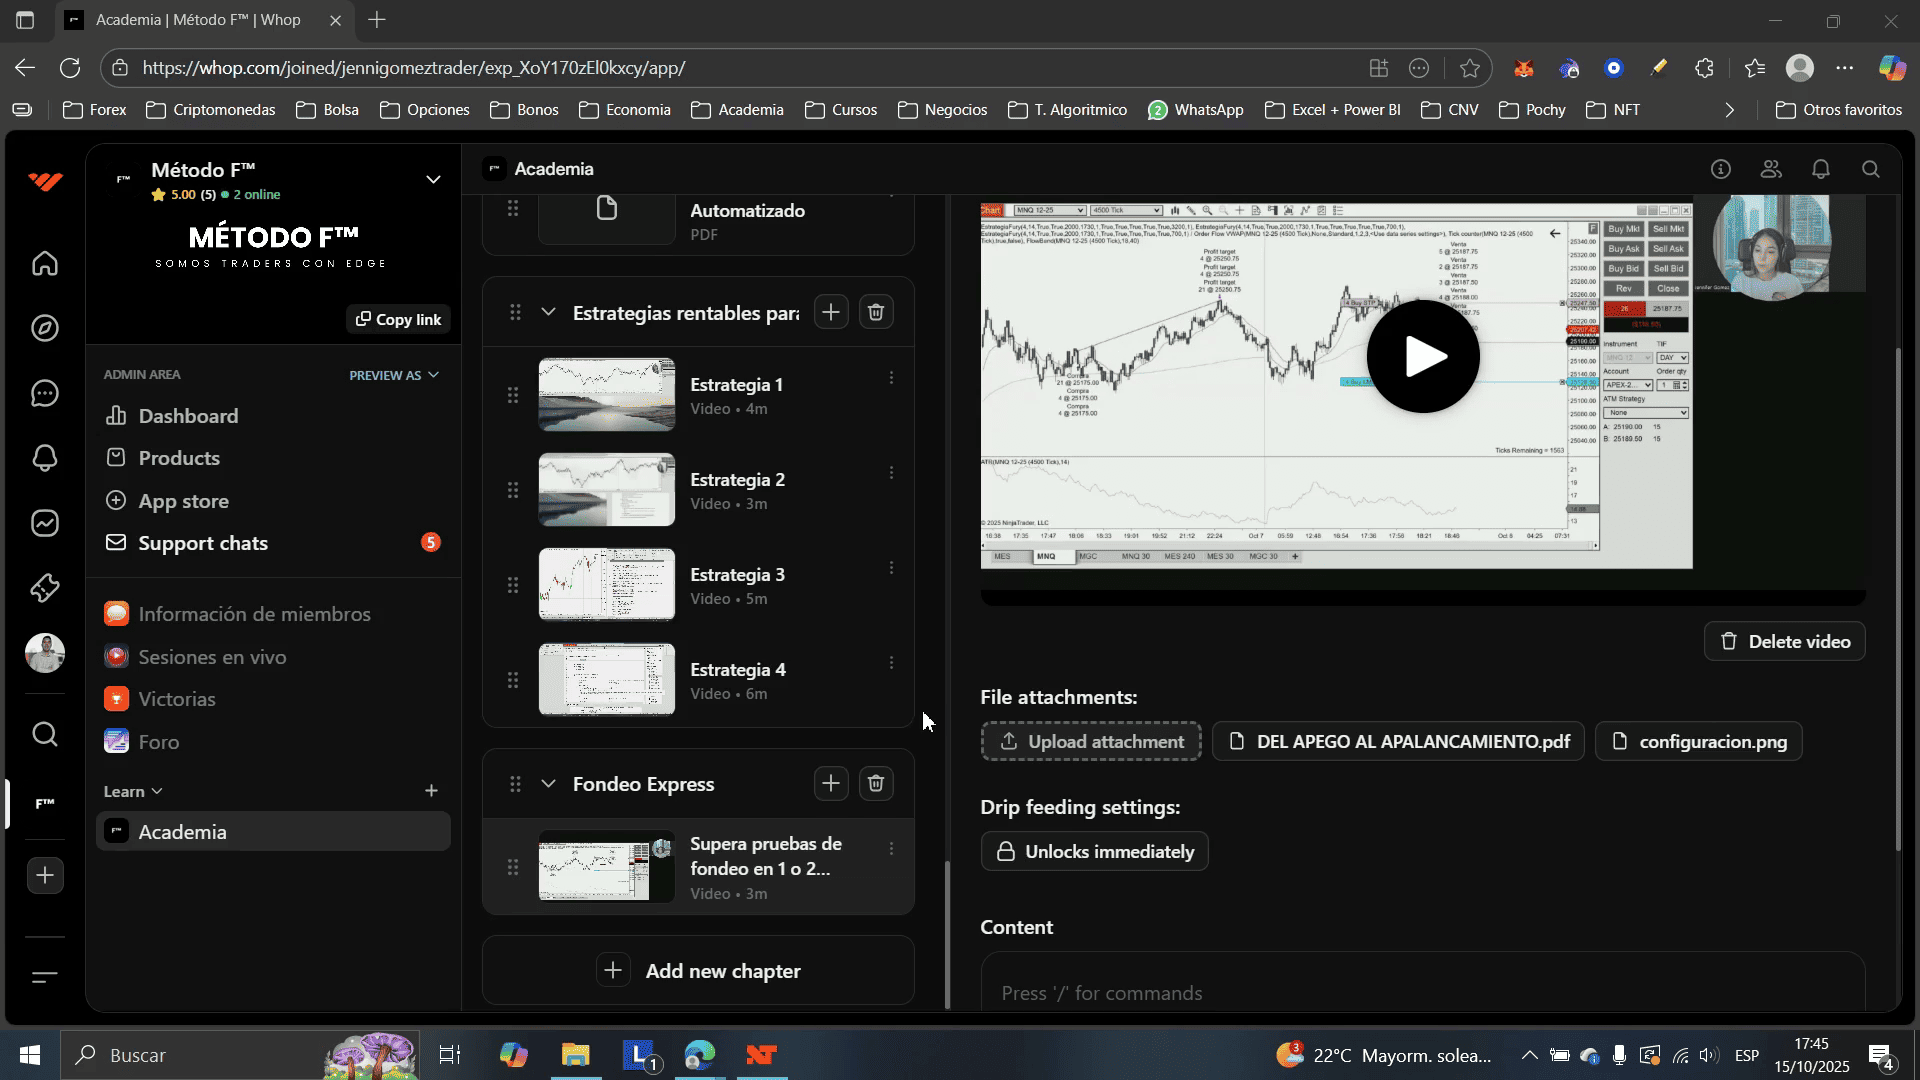Open the info icon in Academia header

tap(1721, 169)
